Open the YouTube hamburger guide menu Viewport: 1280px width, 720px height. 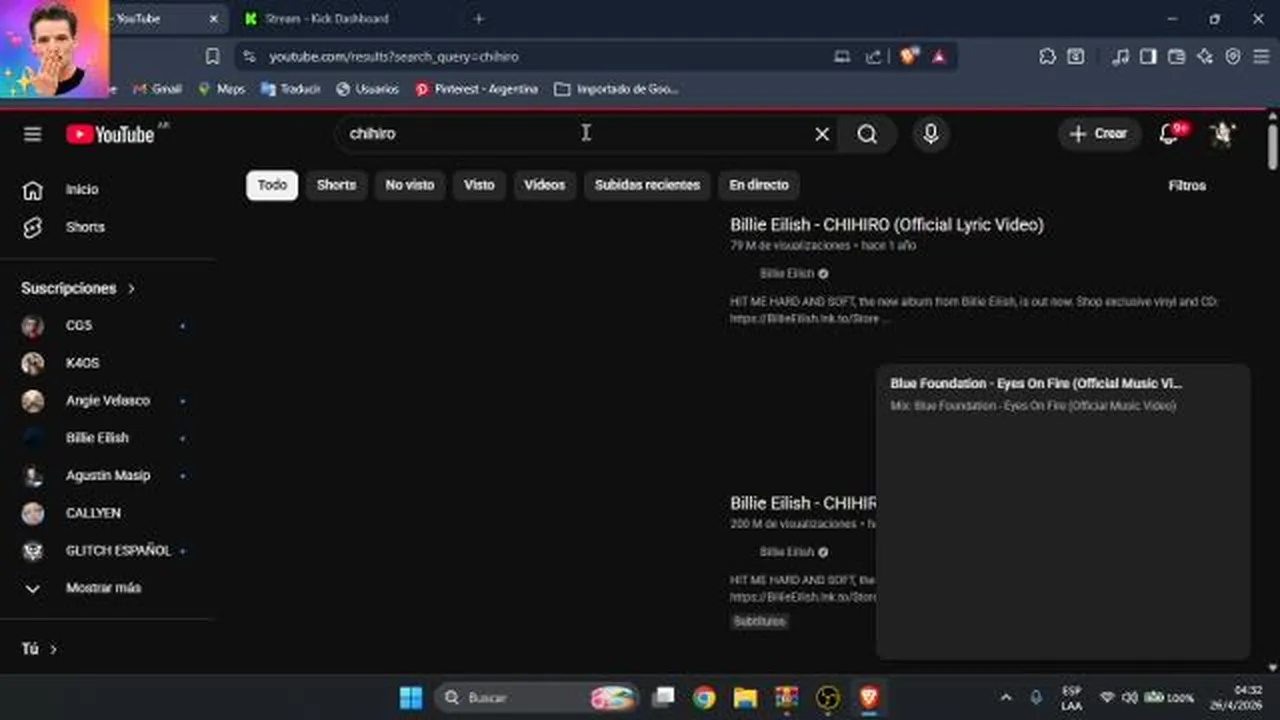[33, 134]
